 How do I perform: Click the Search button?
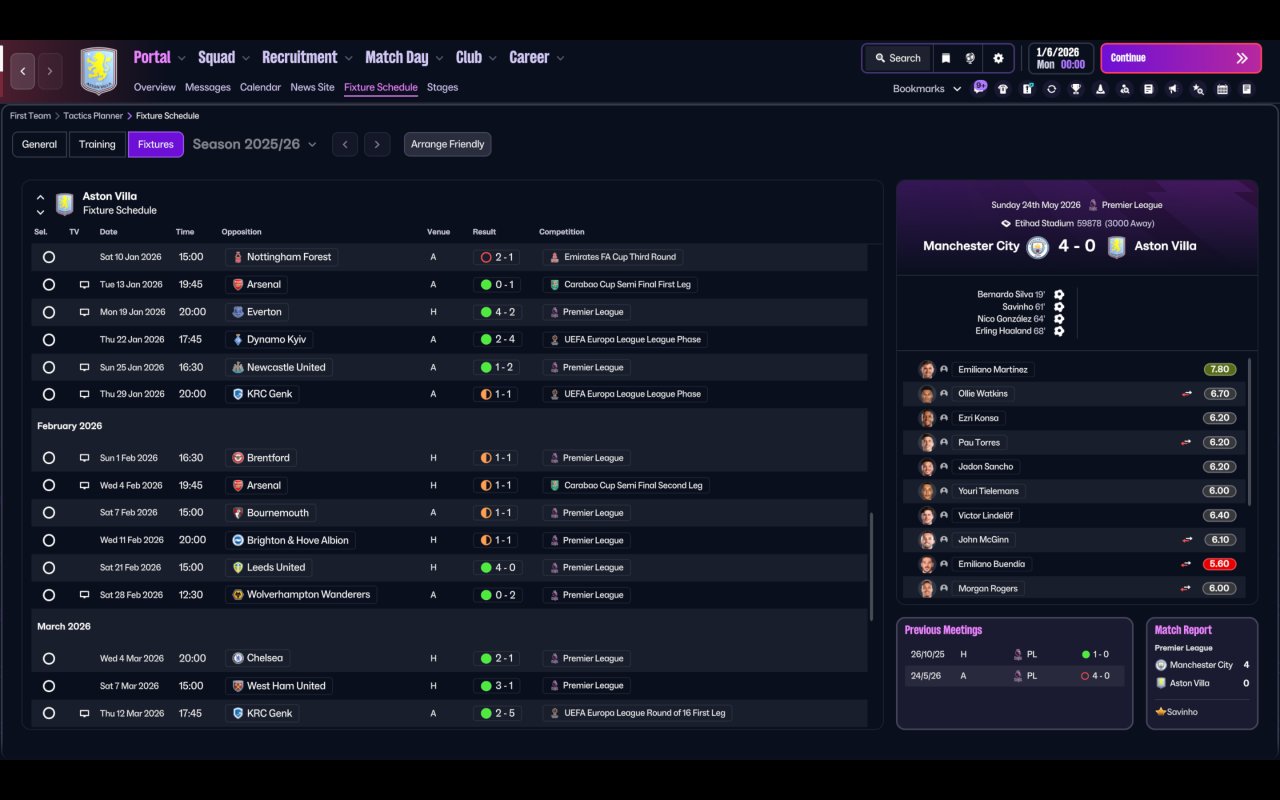(x=897, y=58)
